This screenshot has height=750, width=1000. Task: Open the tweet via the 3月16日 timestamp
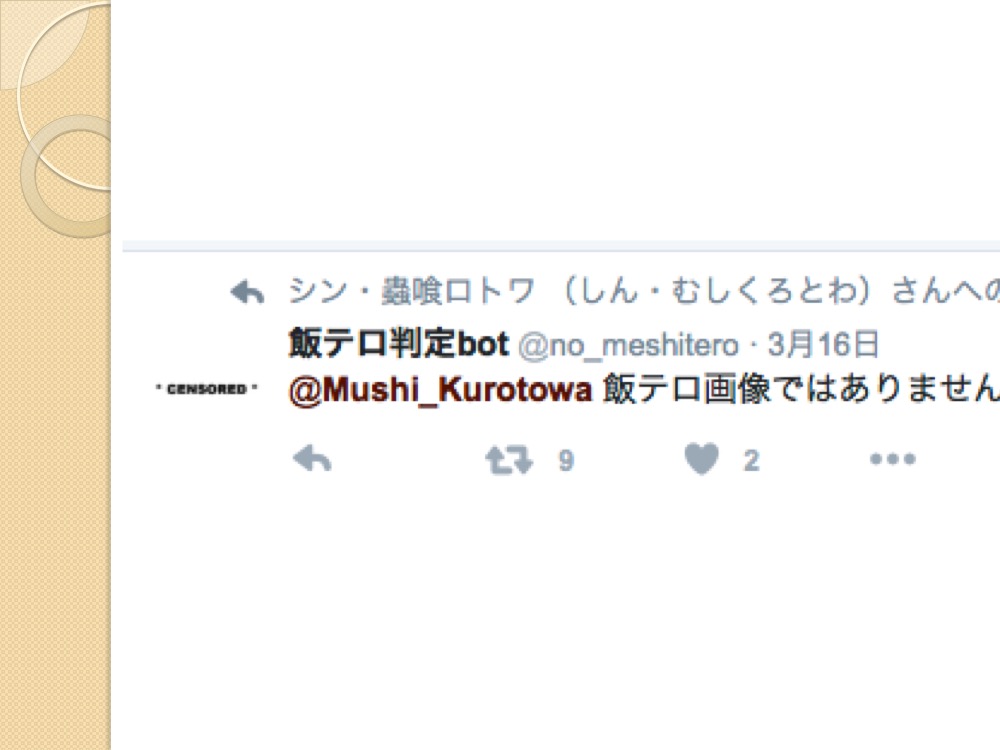[x=823, y=344]
